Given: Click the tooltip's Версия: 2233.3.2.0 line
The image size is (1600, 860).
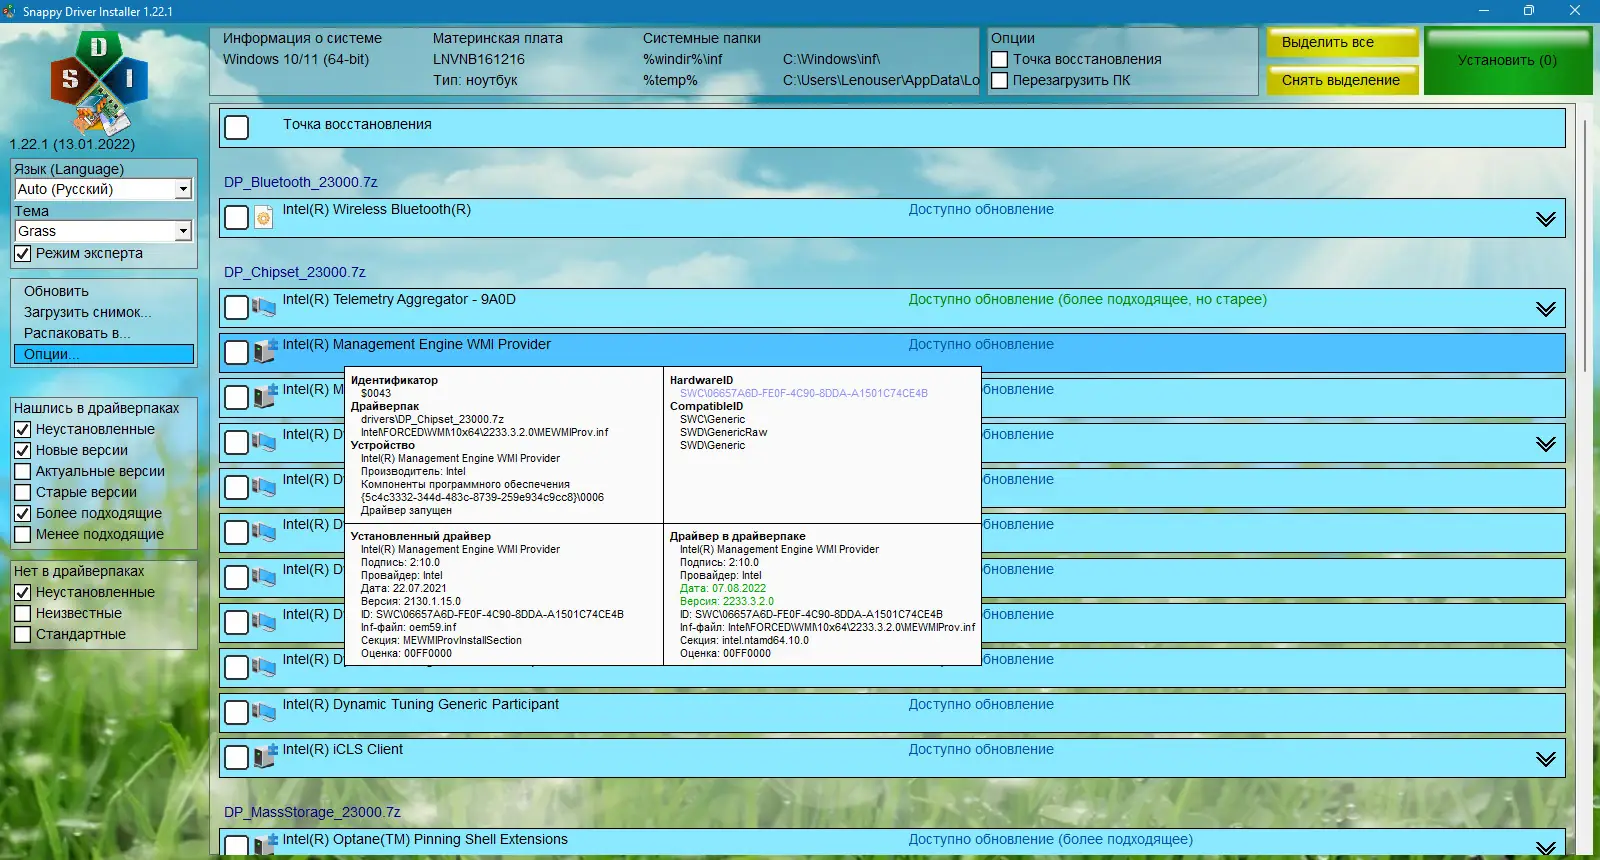Looking at the screenshot, I should point(727,601).
